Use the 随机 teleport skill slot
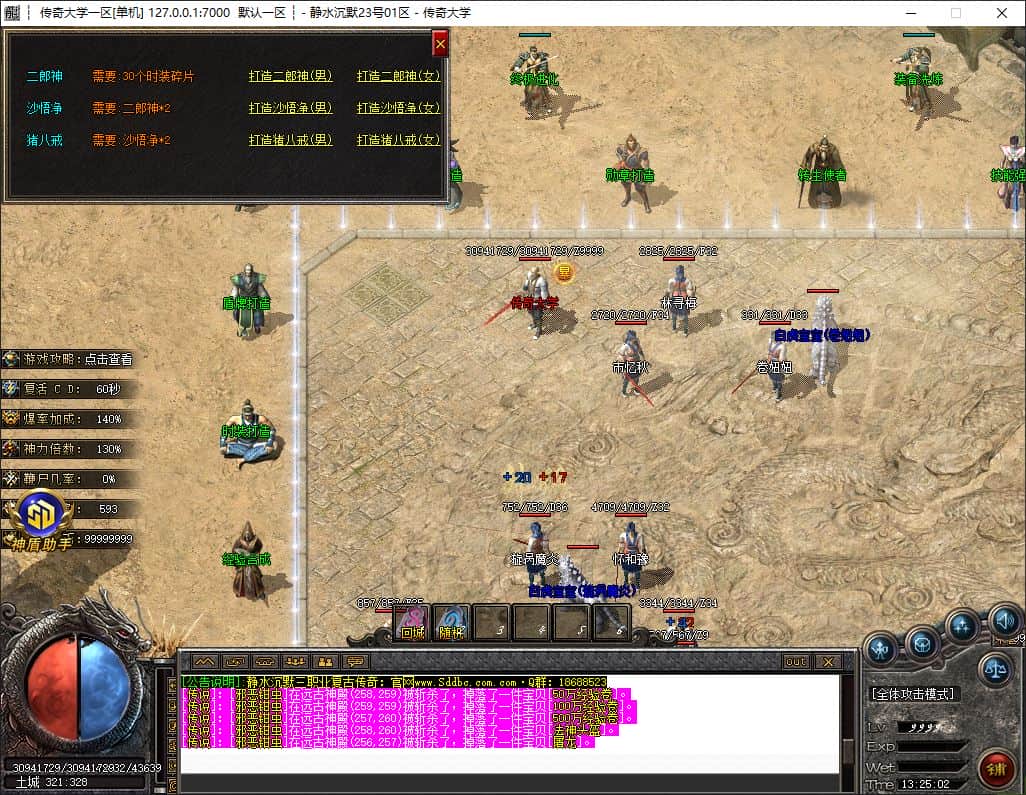The width and height of the screenshot is (1026, 795). pyautogui.click(x=451, y=623)
